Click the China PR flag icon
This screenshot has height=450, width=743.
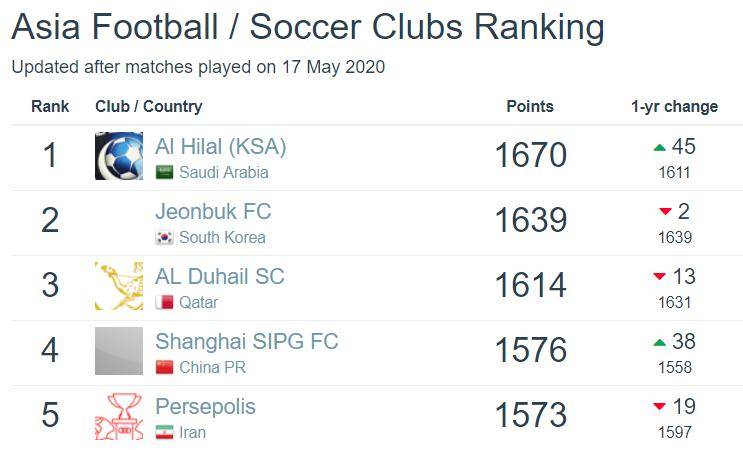(164, 367)
